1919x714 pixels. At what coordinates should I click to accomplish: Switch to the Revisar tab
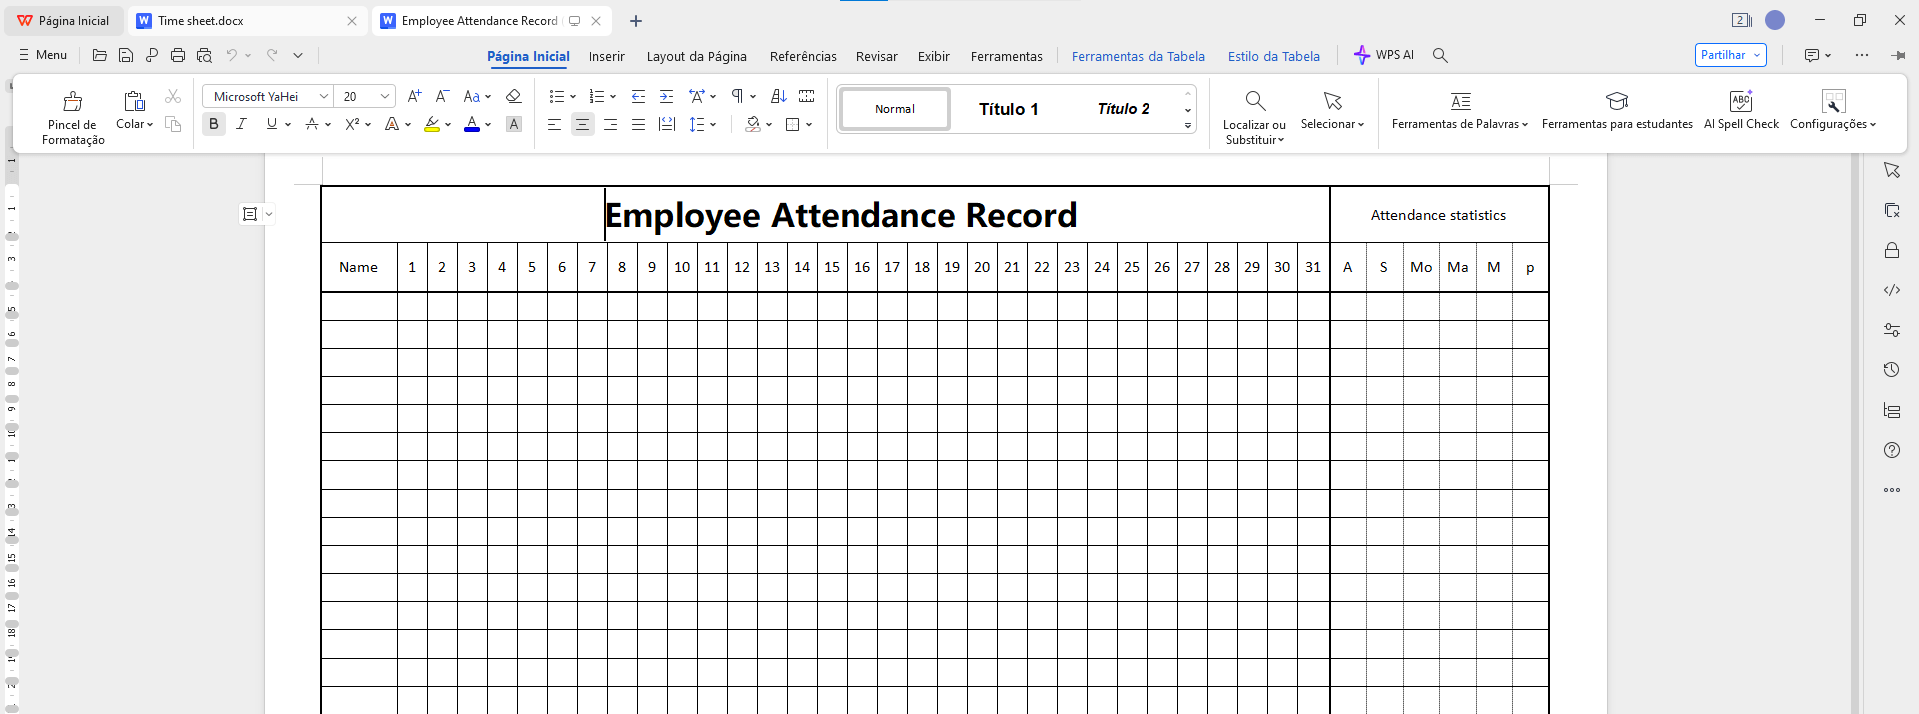point(876,56)
